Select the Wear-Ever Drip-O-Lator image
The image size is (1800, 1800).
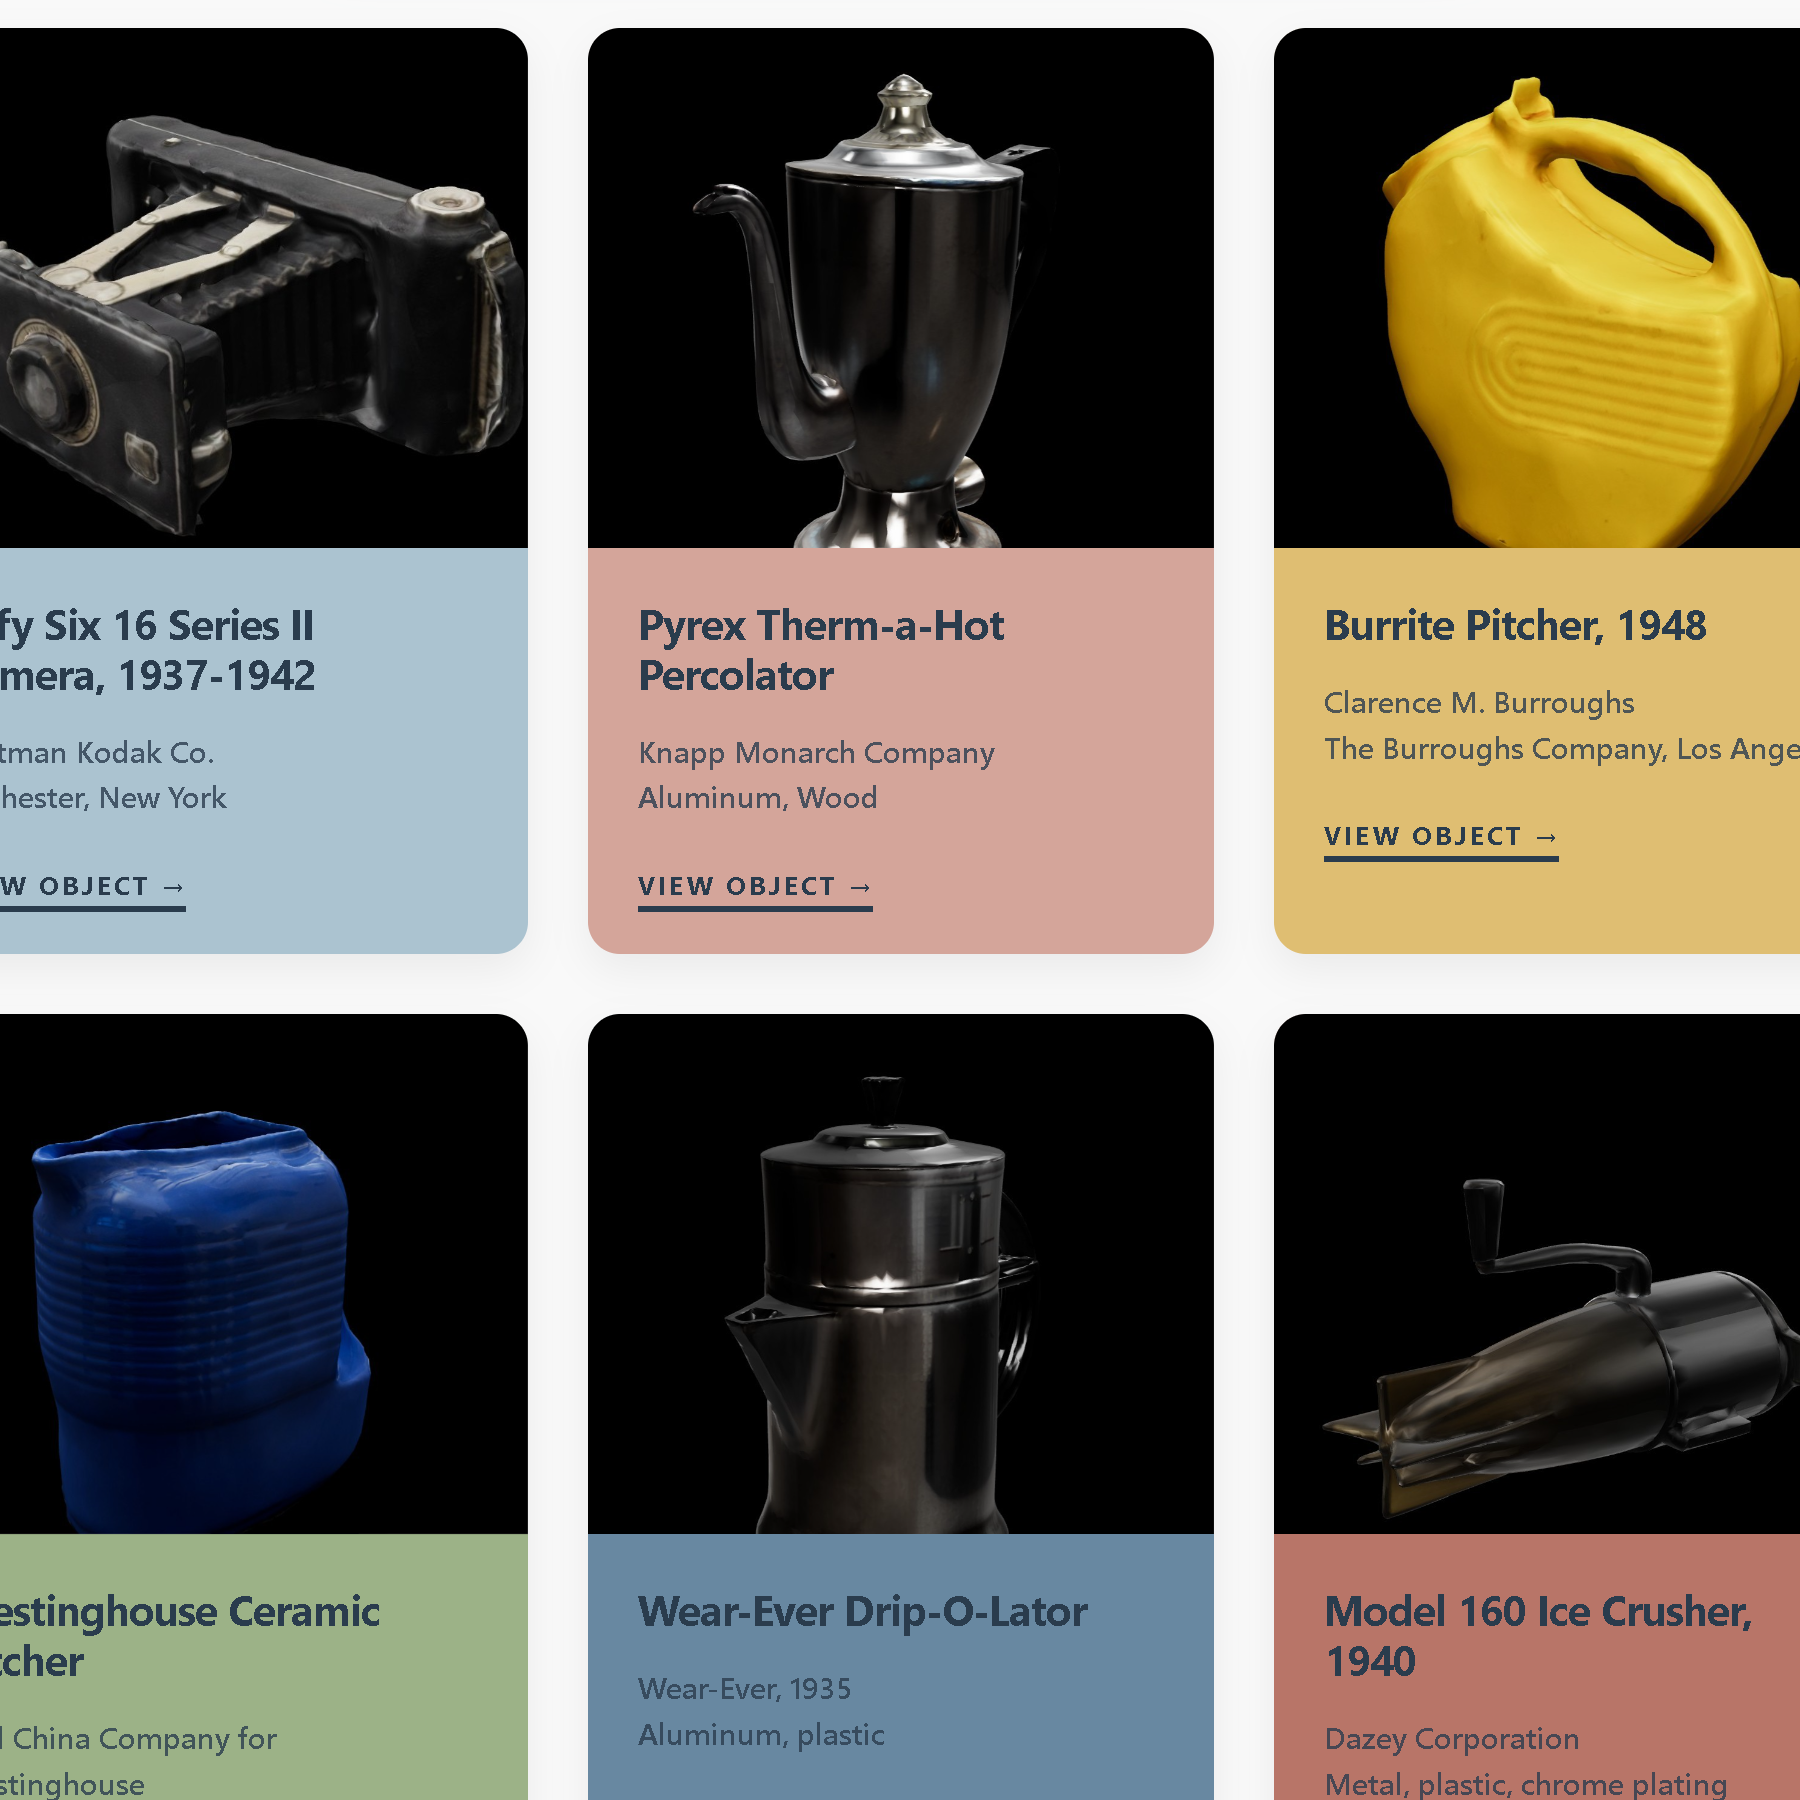click(901, 1274)
